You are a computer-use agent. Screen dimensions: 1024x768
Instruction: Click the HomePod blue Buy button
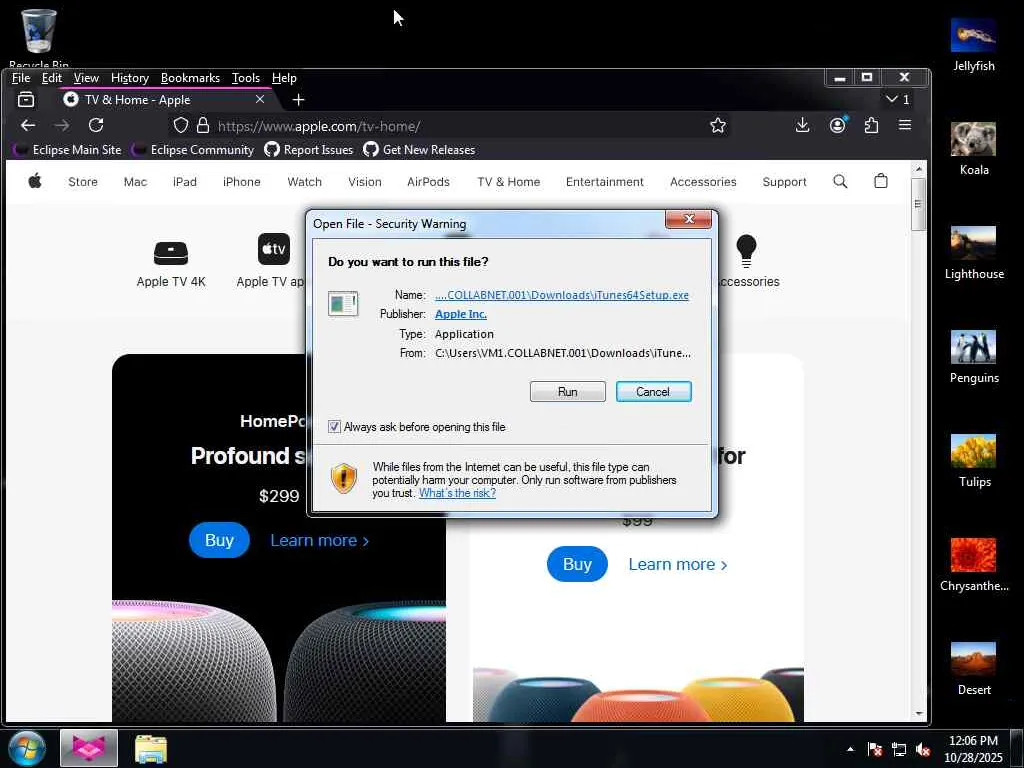coord(219,540)
